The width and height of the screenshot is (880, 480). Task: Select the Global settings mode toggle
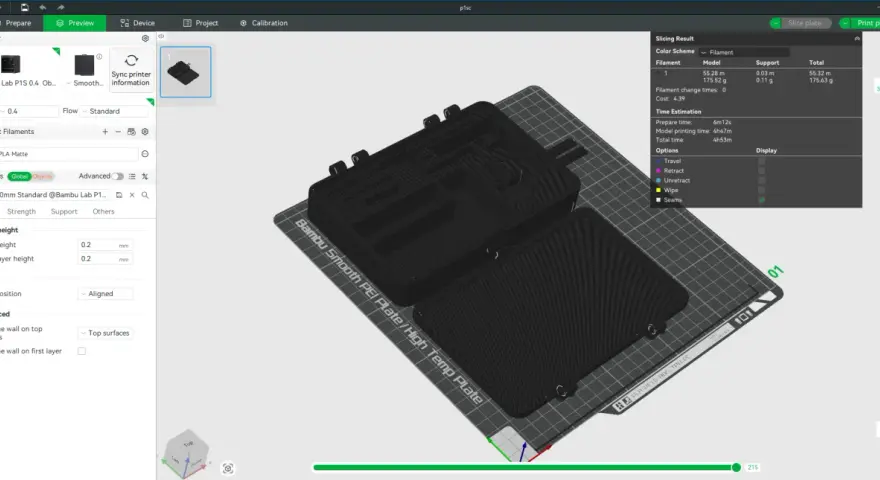pos(19,176)
